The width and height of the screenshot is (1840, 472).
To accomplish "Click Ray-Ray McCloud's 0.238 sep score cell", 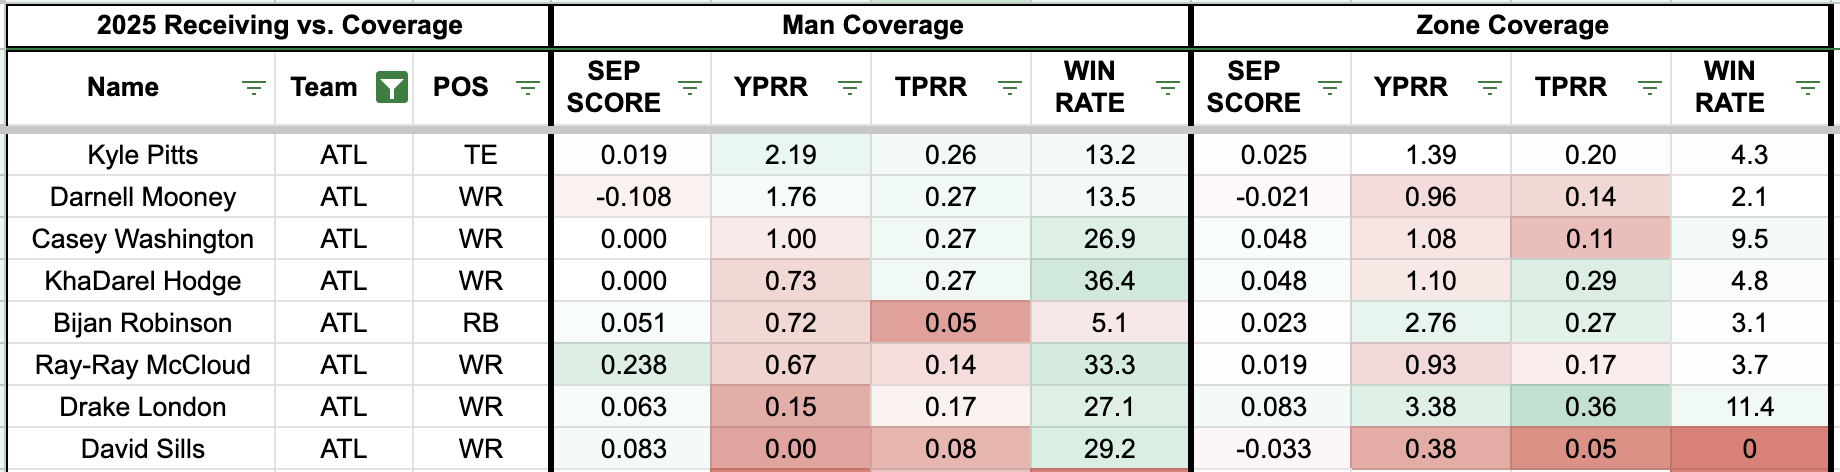I will 632,365.
